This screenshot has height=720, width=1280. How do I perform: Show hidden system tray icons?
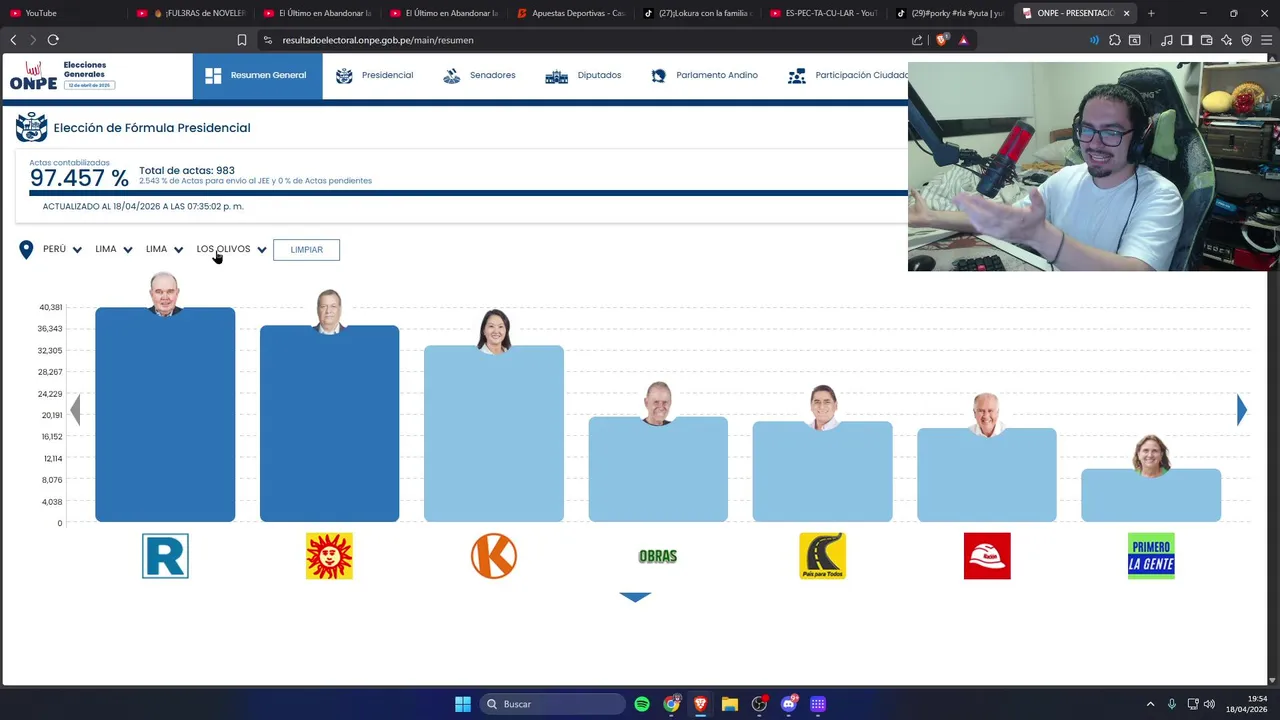tap(1150, 704)
